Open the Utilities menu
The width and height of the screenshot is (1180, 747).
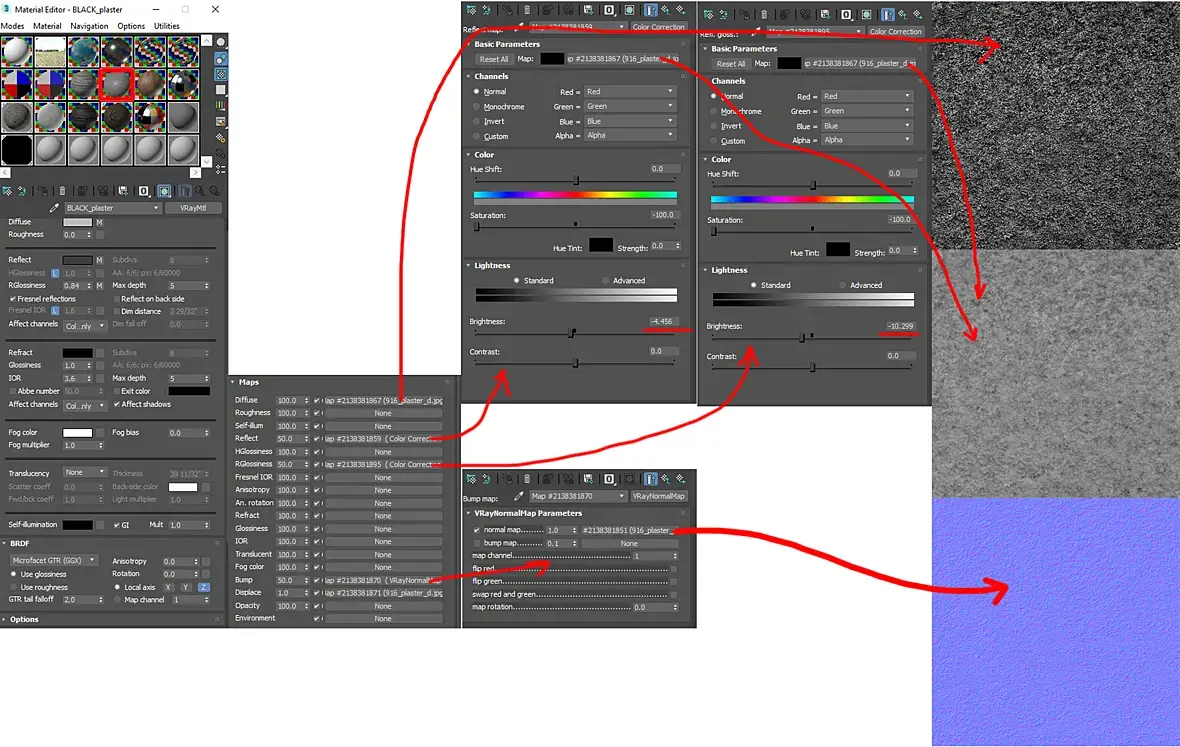click(x=167, y=26)
